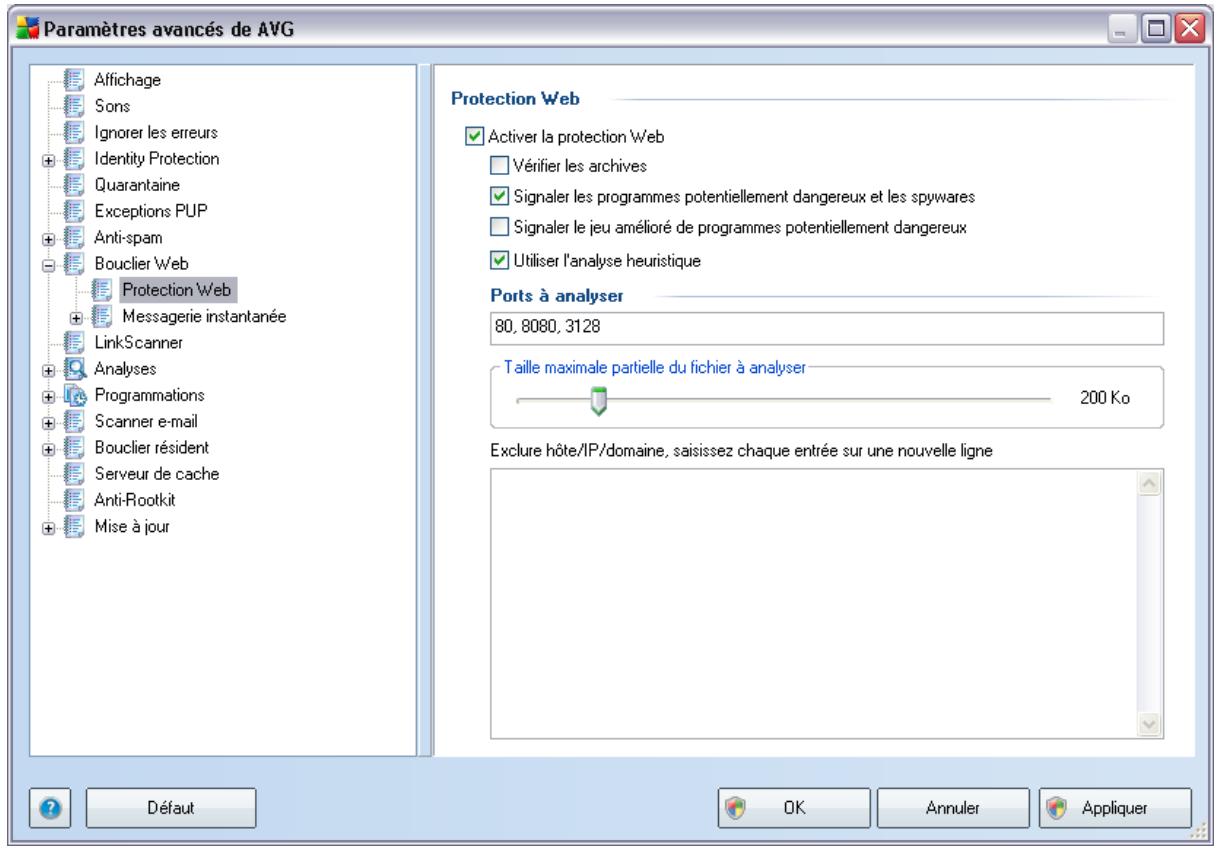Expand the Programmations node

[x=47, y=396]
